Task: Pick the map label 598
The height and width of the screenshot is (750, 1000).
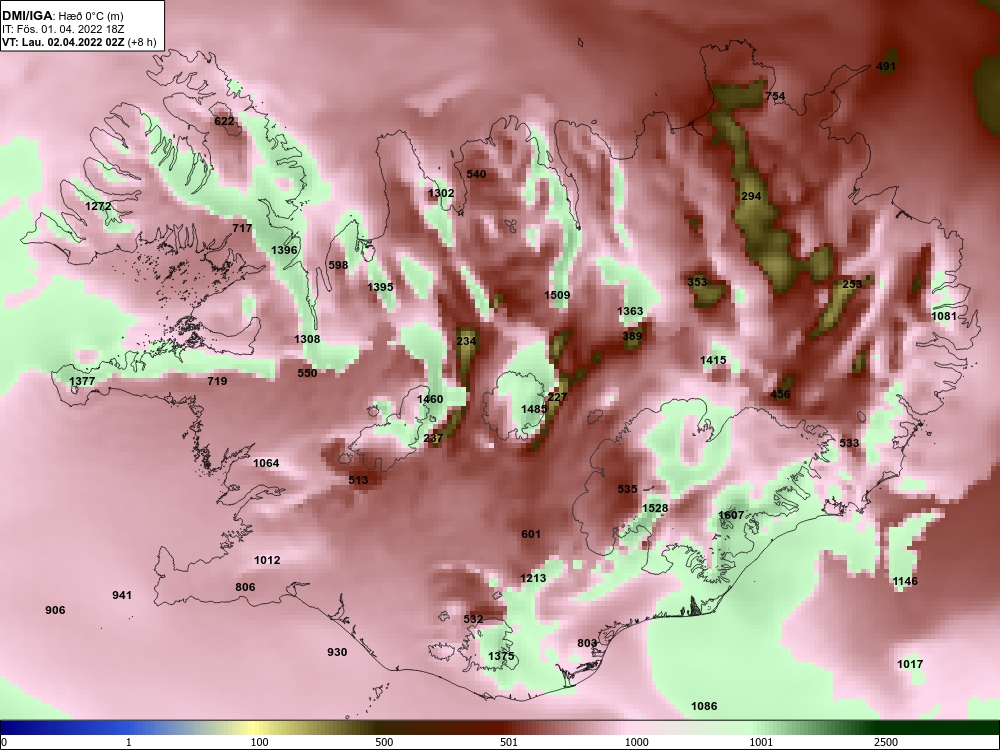Action: click(x=338, y=265)
